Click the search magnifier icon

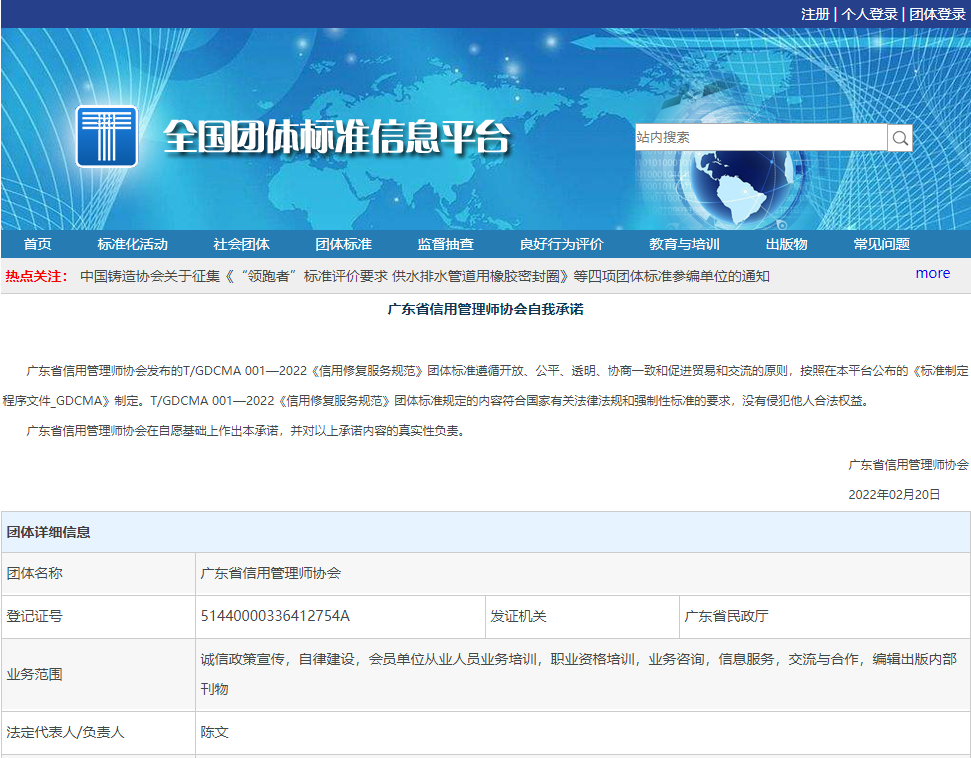pos(898,137)
